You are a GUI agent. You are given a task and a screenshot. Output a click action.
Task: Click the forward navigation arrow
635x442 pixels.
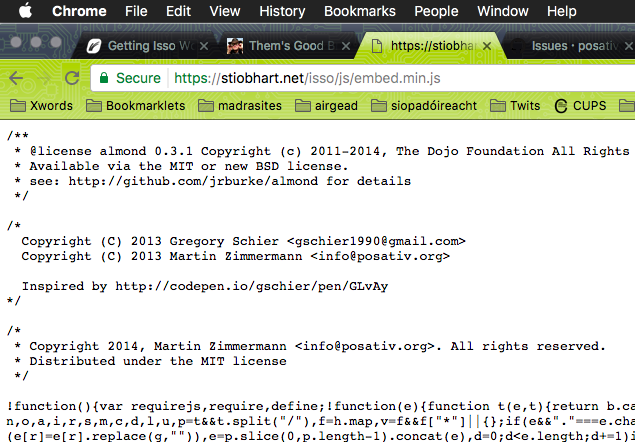pos(44,78)
